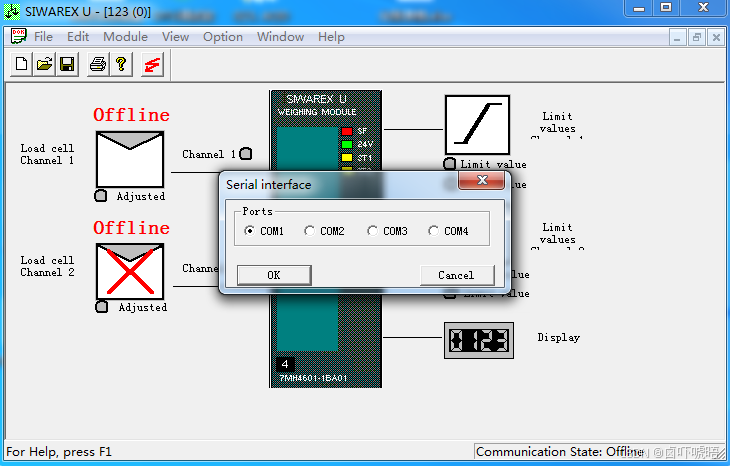Image resolution: width=730 pixels, height=466 pixels.
Task: Click the 7MH4601-1BA01 module number
Action: coord(313,378)
